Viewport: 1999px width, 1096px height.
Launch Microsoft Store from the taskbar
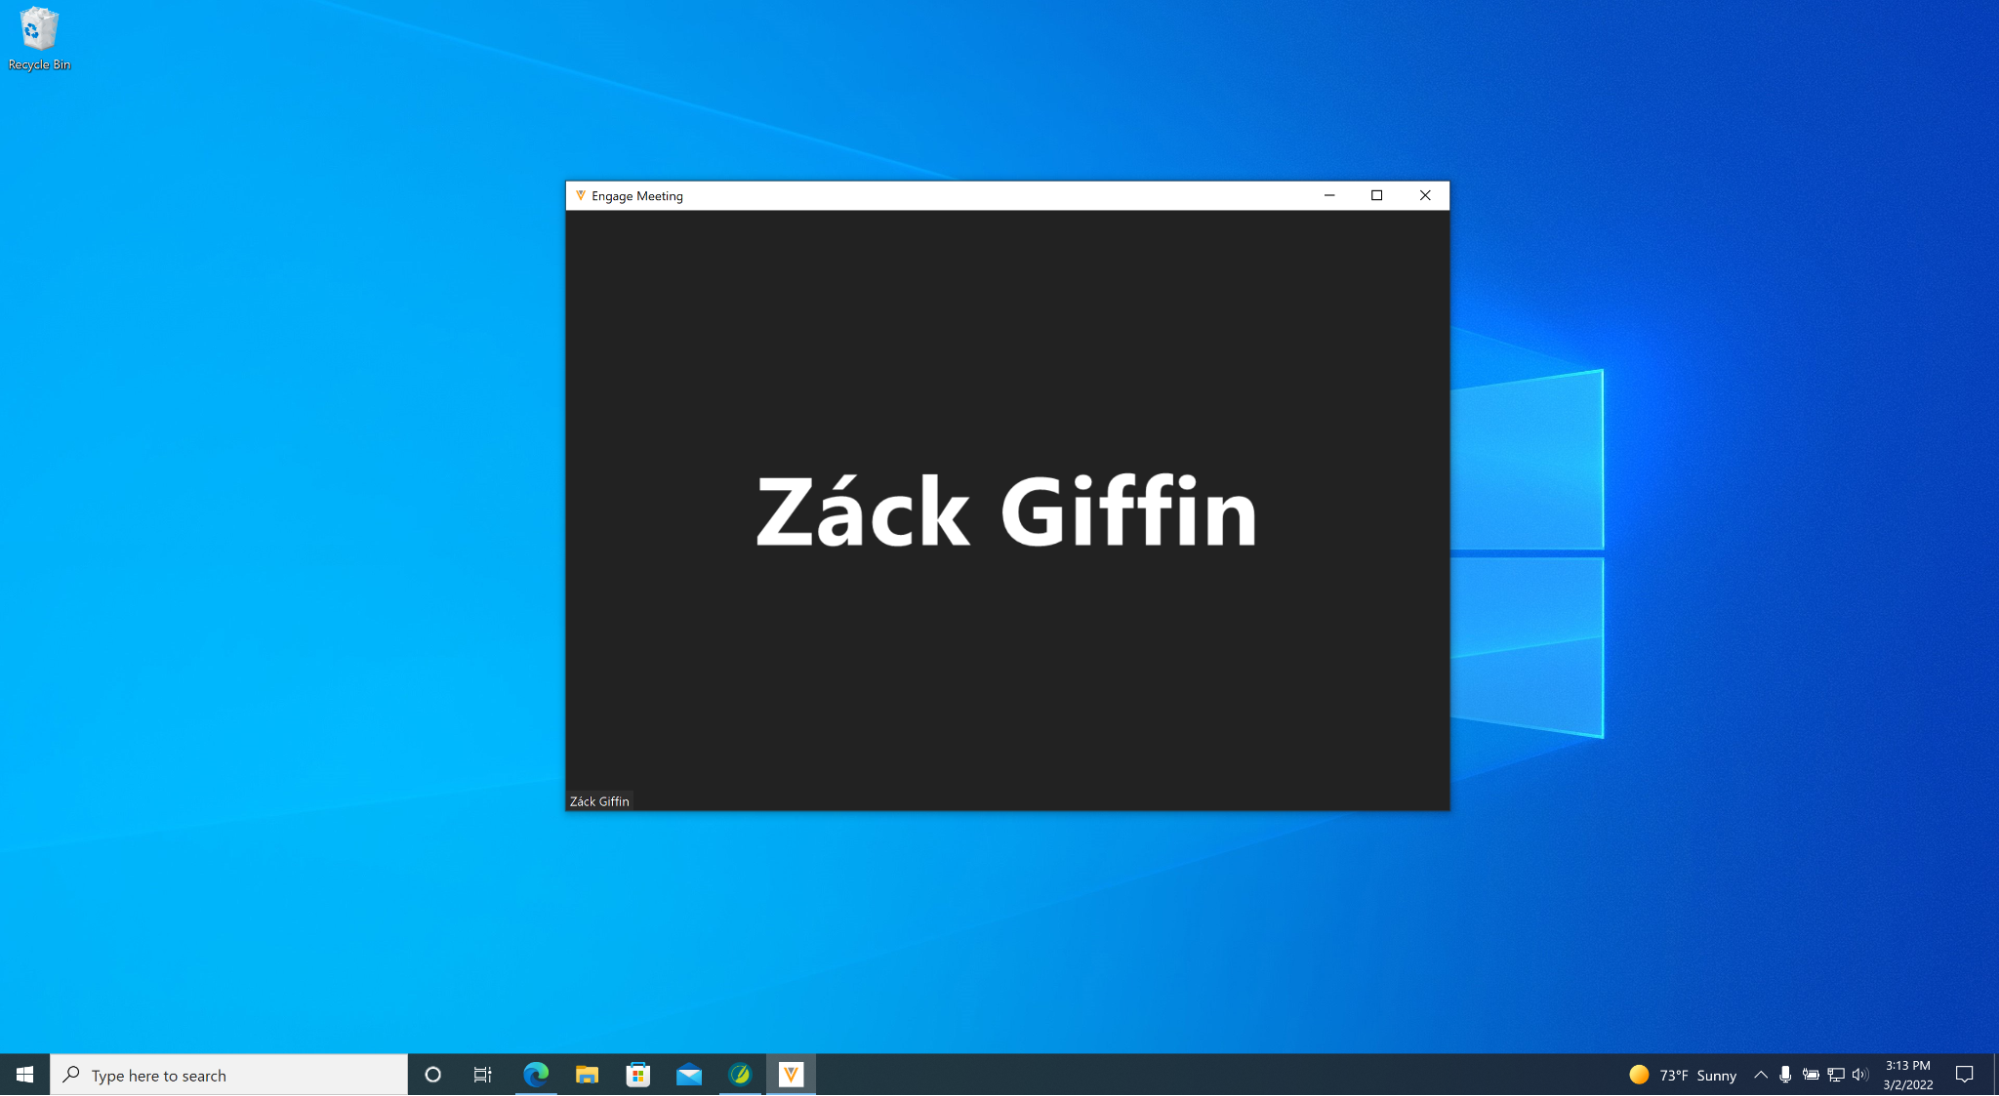(638, 1075)
